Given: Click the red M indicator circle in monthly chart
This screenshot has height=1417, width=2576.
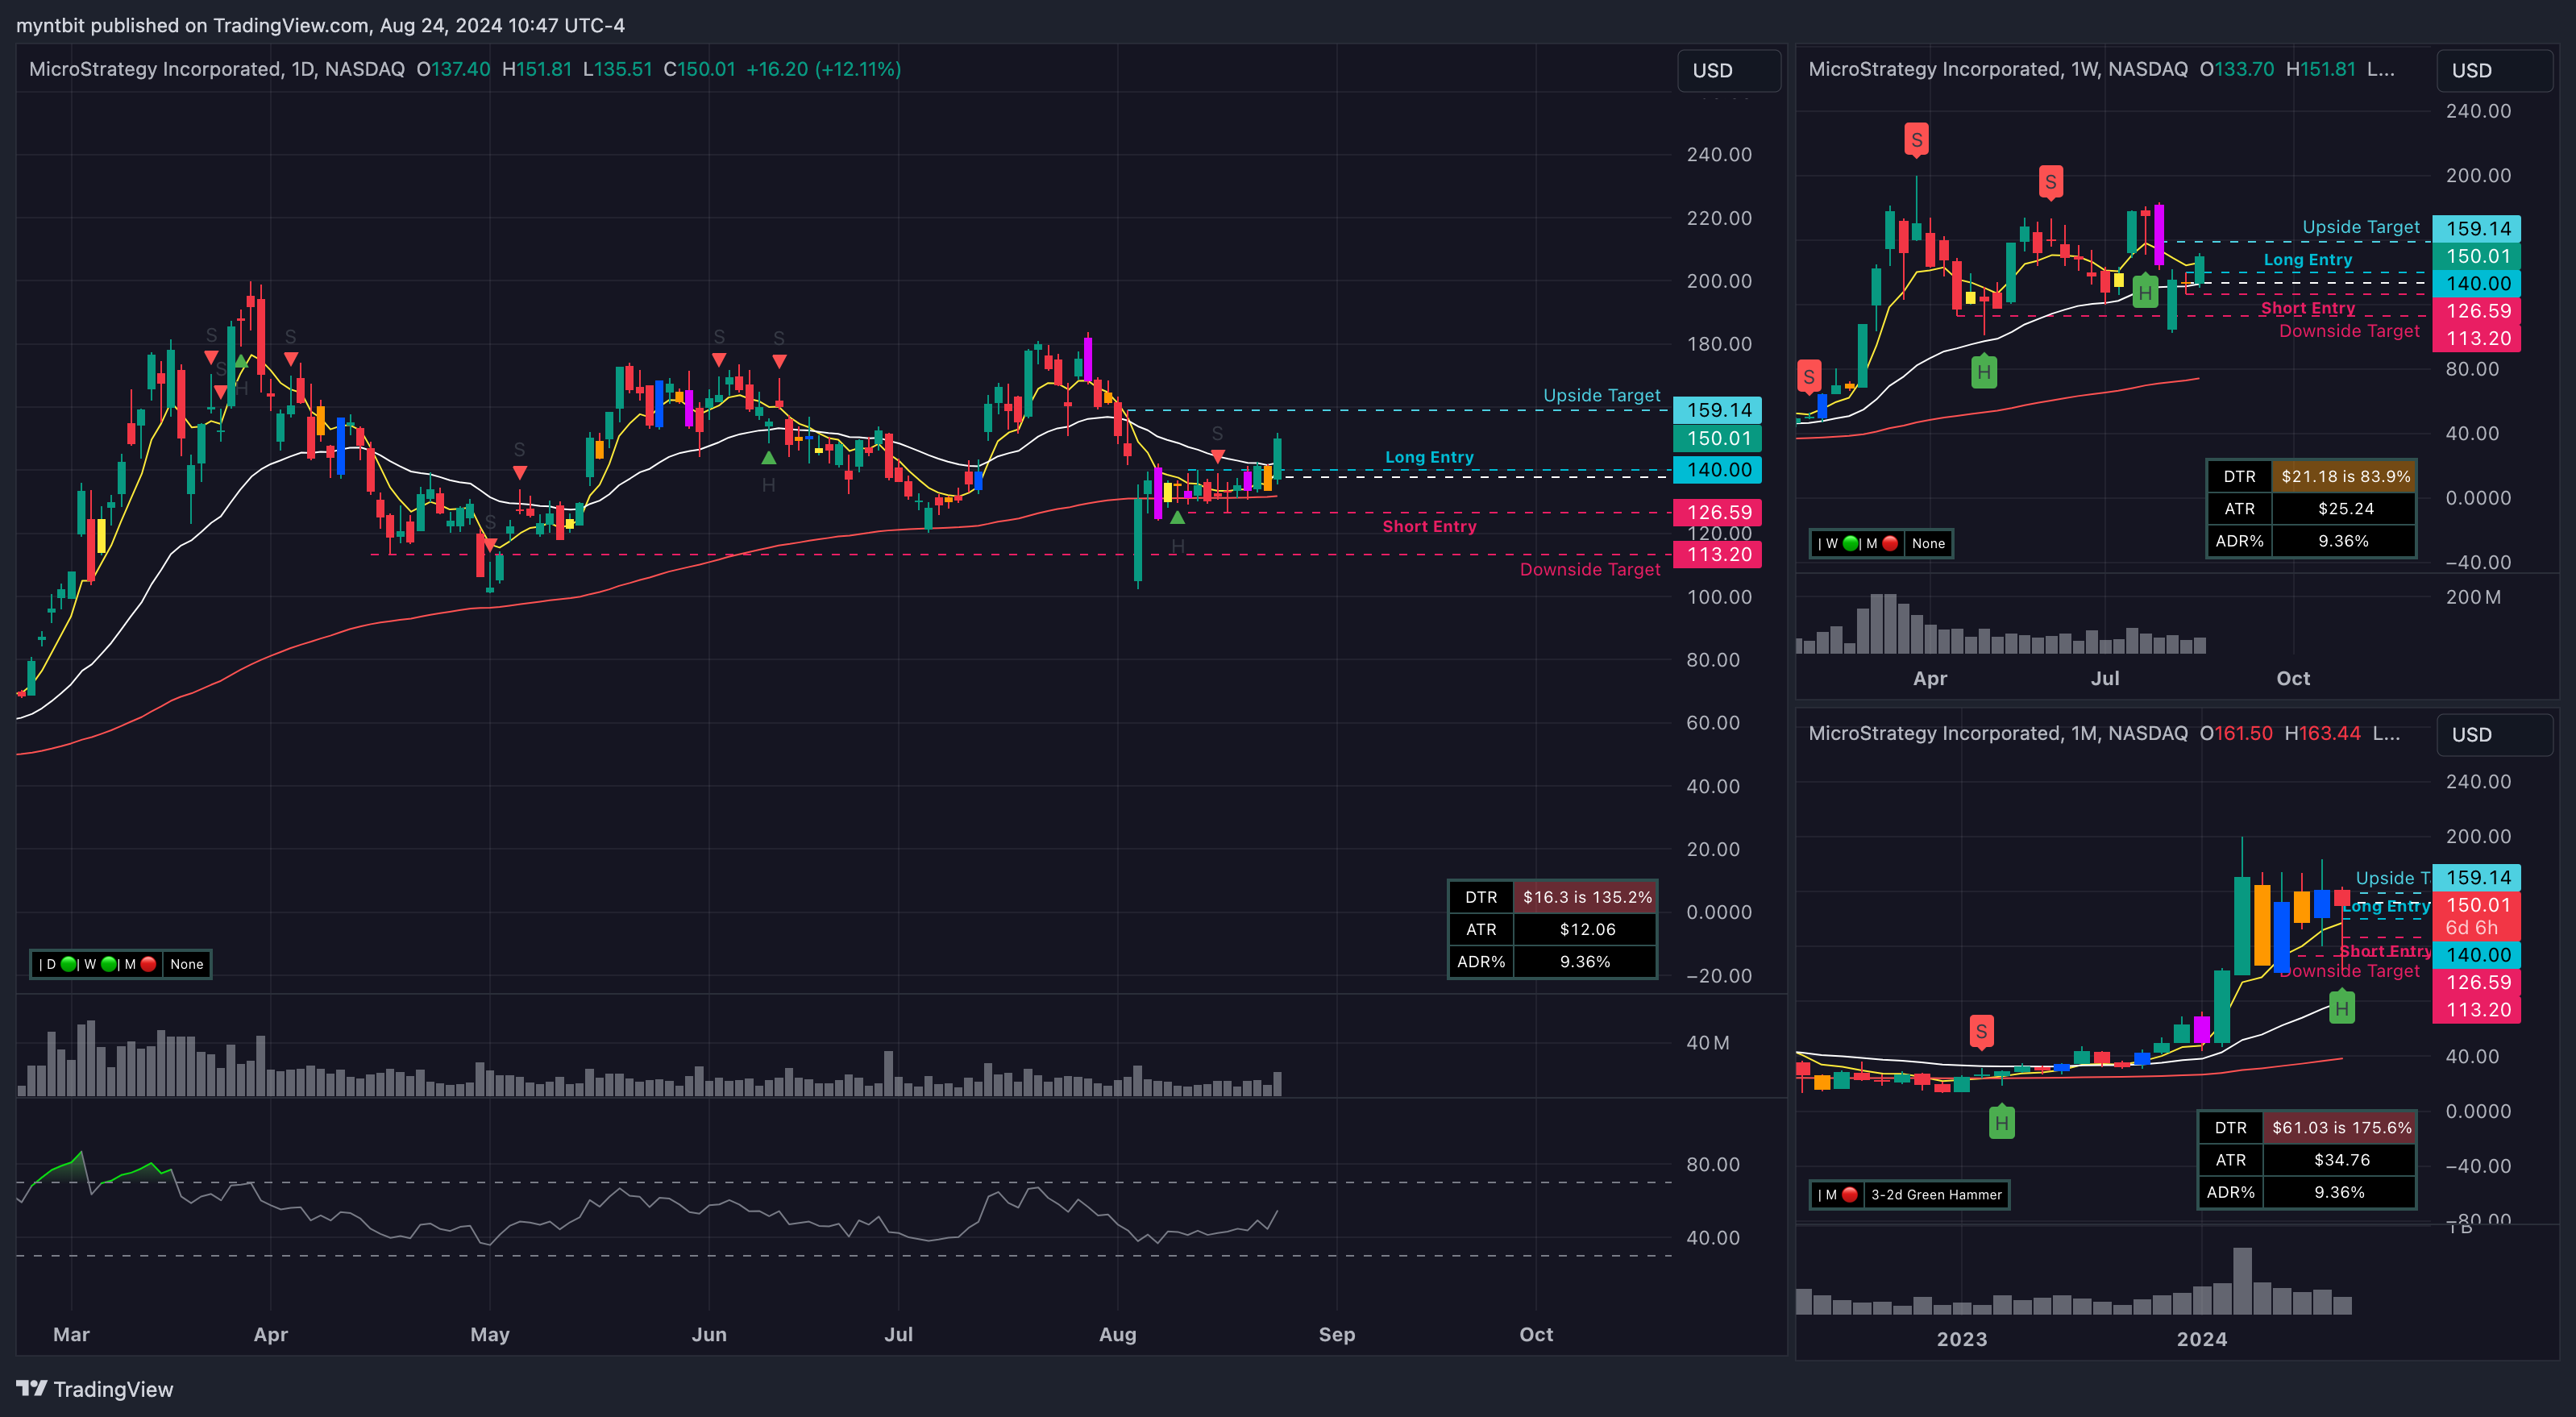Looking at the screenshot, I should [x=1849, y=1194].
